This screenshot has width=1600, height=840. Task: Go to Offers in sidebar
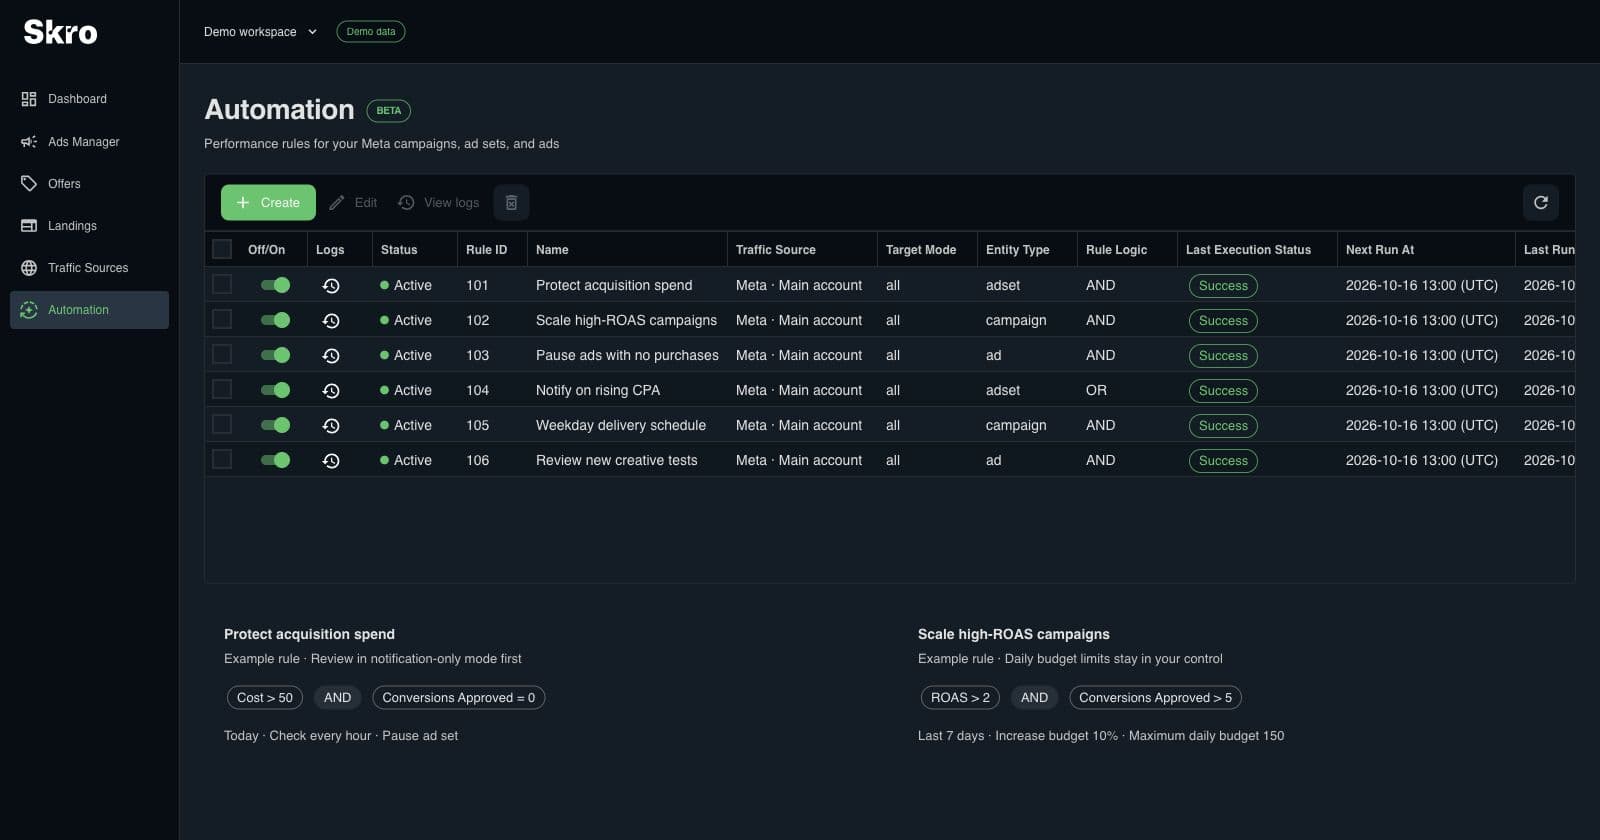89,184
